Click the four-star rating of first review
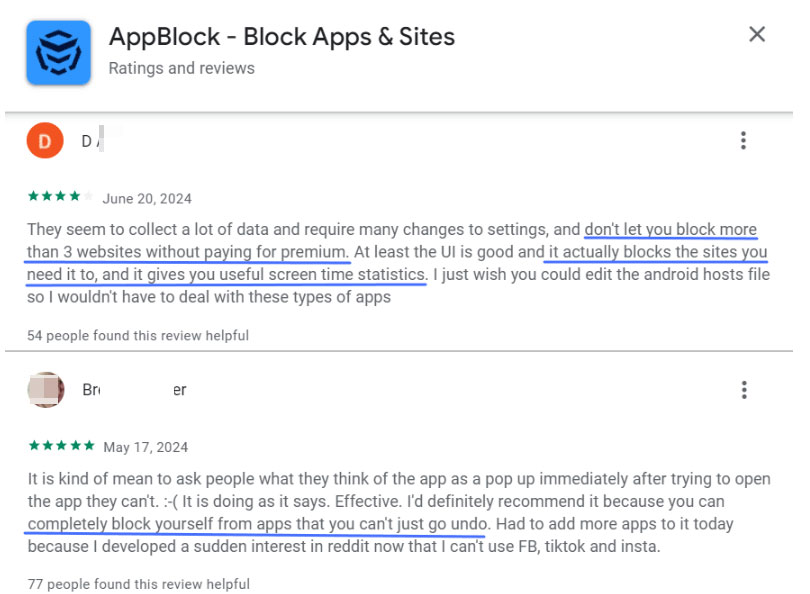Screen dimensions: 810x594 pyautogui.click(x=60, y=196)
